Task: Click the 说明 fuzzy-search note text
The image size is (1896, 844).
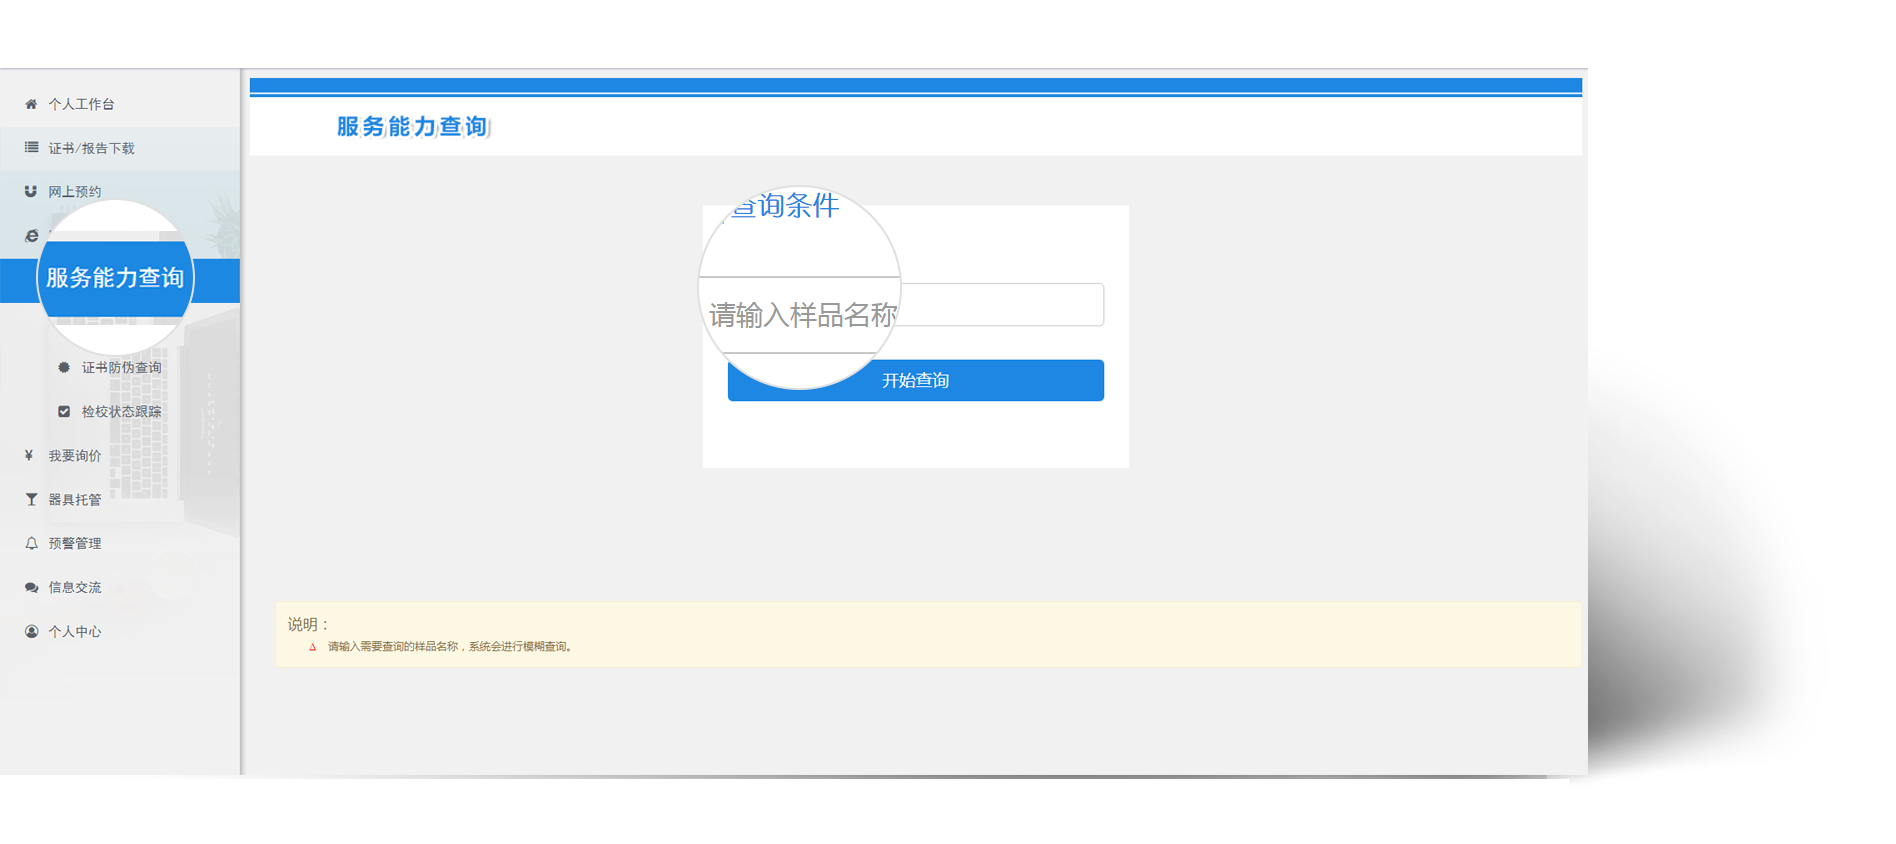Action: coord(449,647)
